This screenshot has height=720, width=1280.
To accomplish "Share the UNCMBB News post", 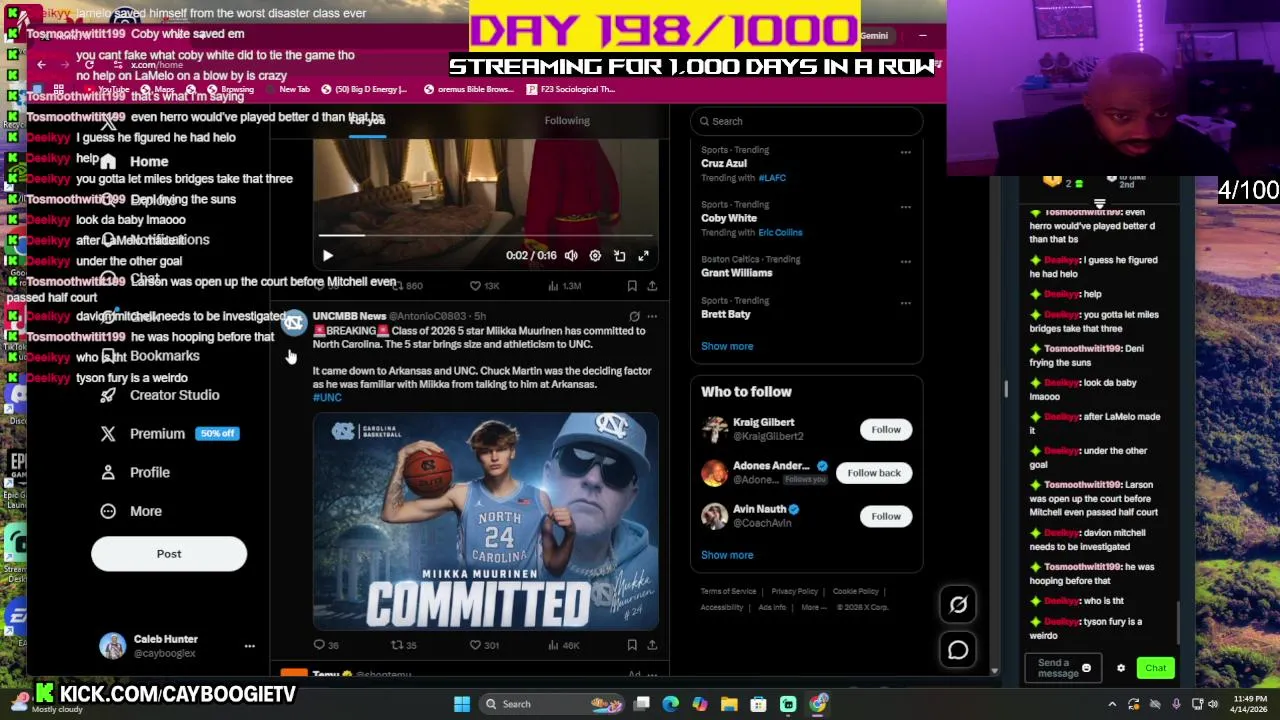I will pos(652,645).
